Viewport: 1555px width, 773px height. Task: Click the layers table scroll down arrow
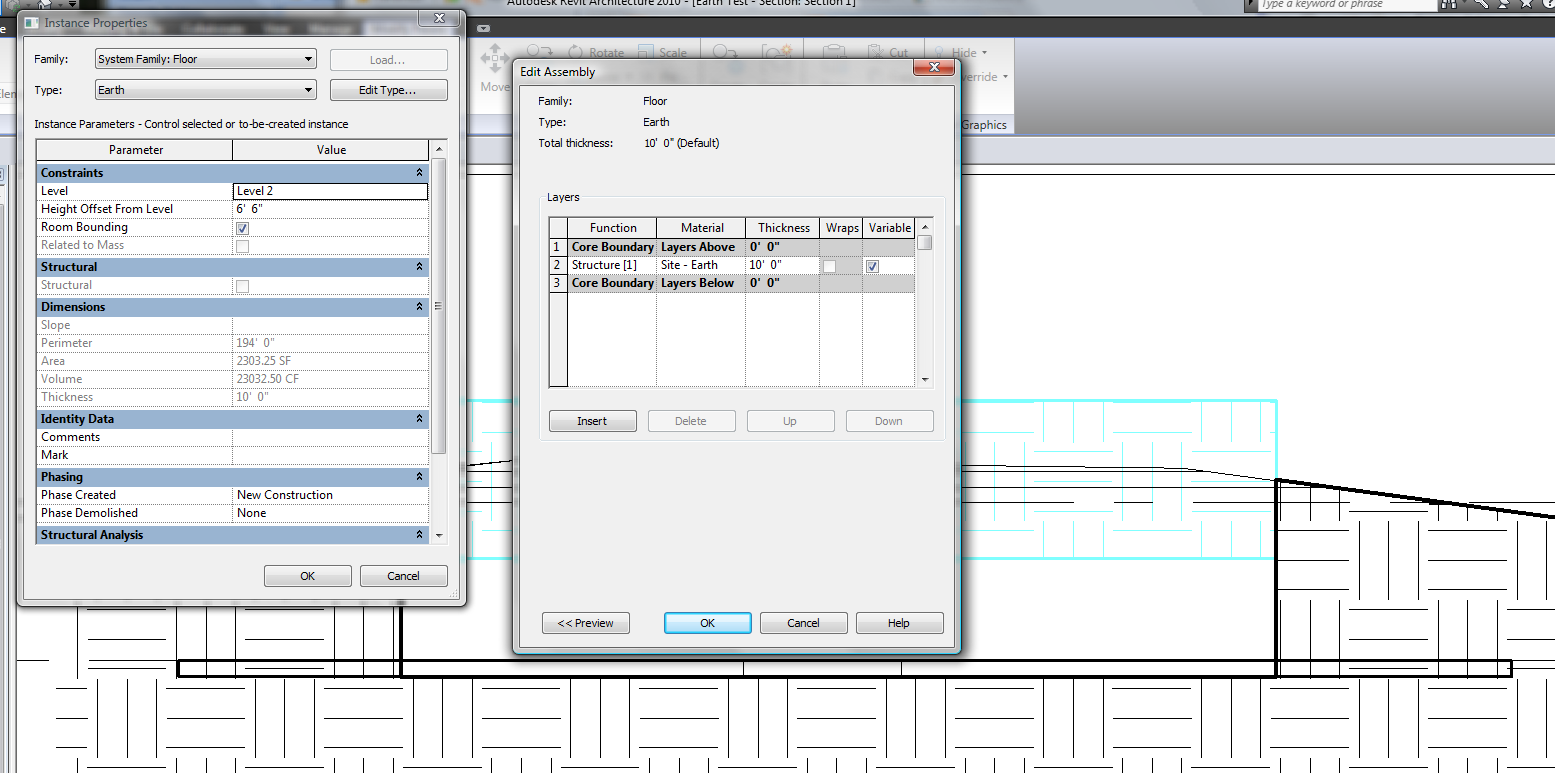(925, 380)
